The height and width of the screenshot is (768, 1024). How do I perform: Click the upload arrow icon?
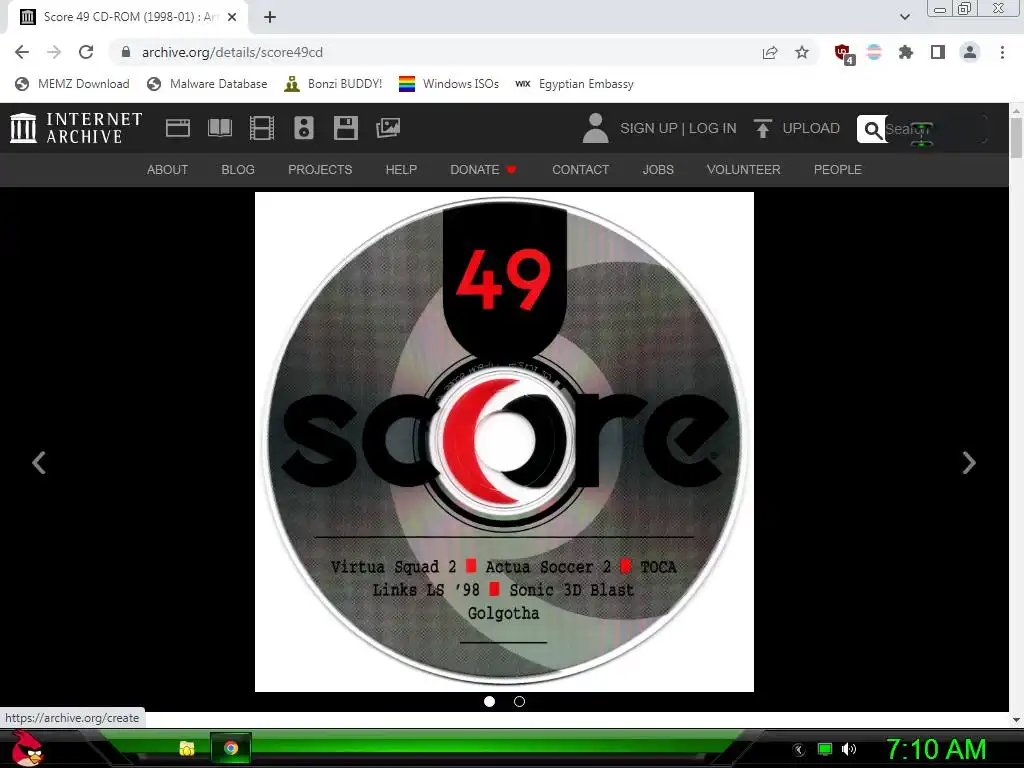tap(762, 128)
